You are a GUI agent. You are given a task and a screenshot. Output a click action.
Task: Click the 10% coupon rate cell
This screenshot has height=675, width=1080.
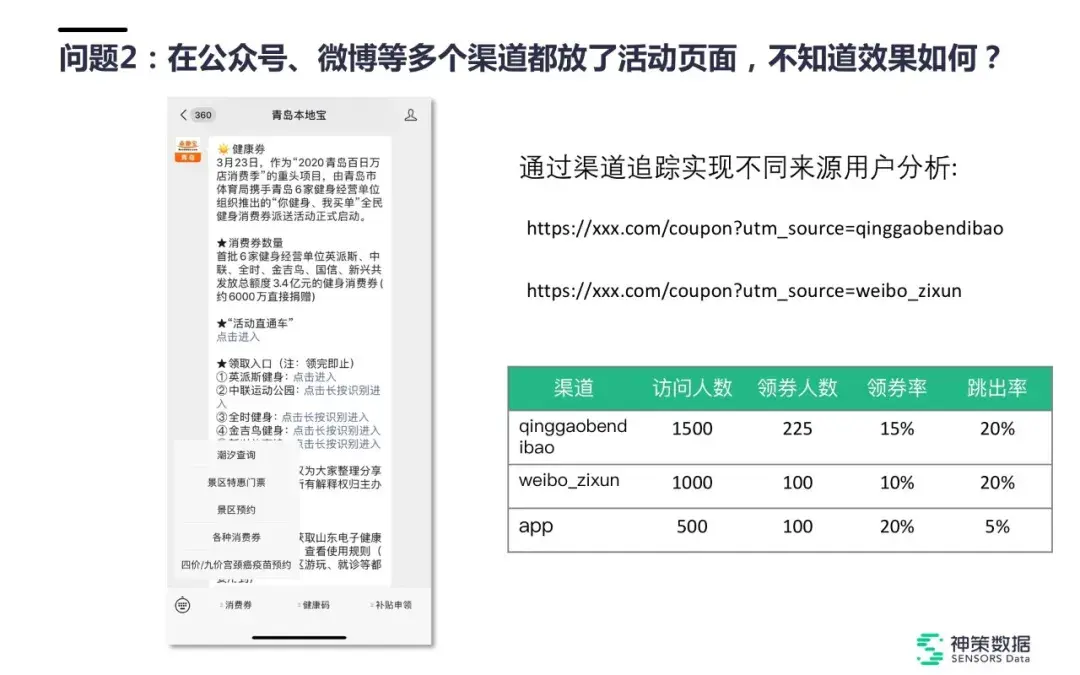pos(897,483)
